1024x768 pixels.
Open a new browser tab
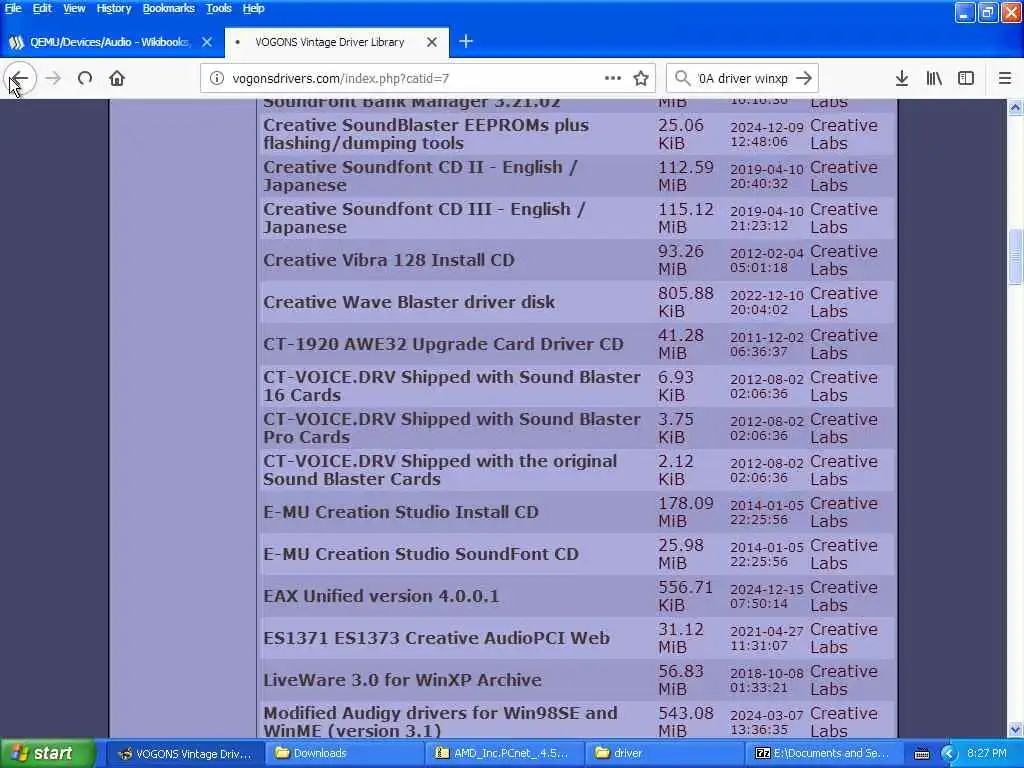pyautogui.click(x=466, y=42)
